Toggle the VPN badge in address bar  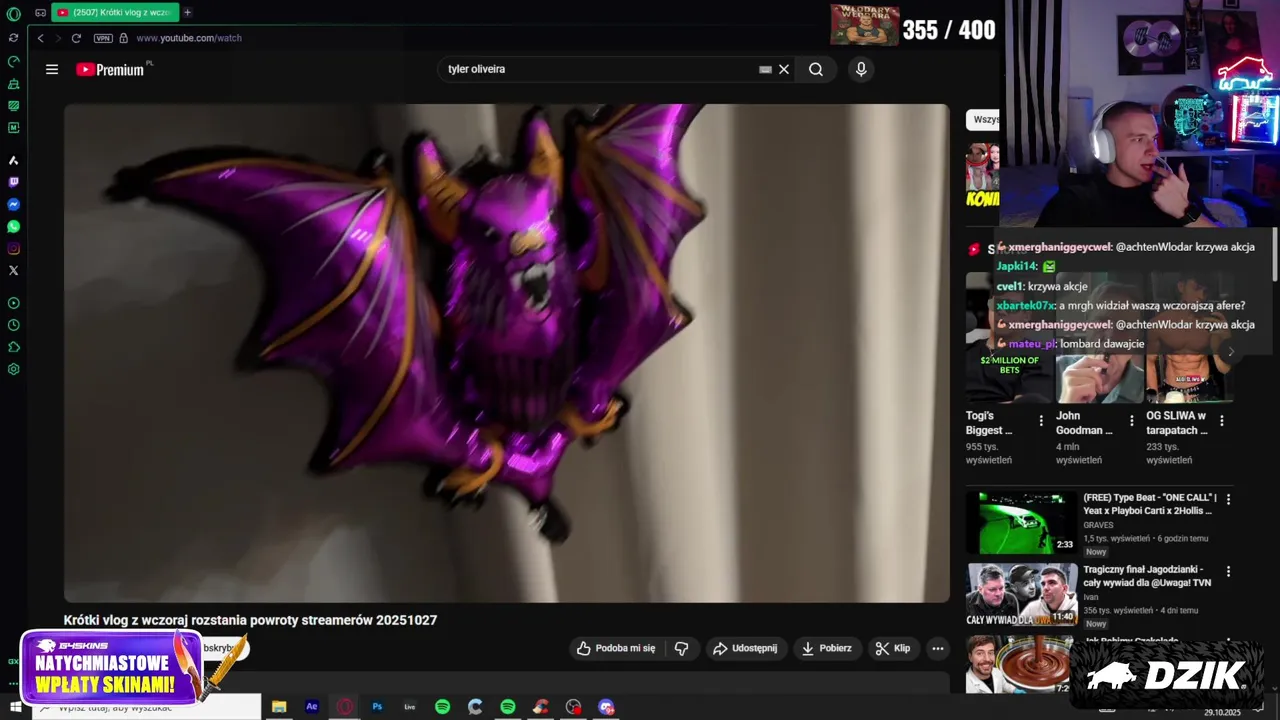point(103,38)
